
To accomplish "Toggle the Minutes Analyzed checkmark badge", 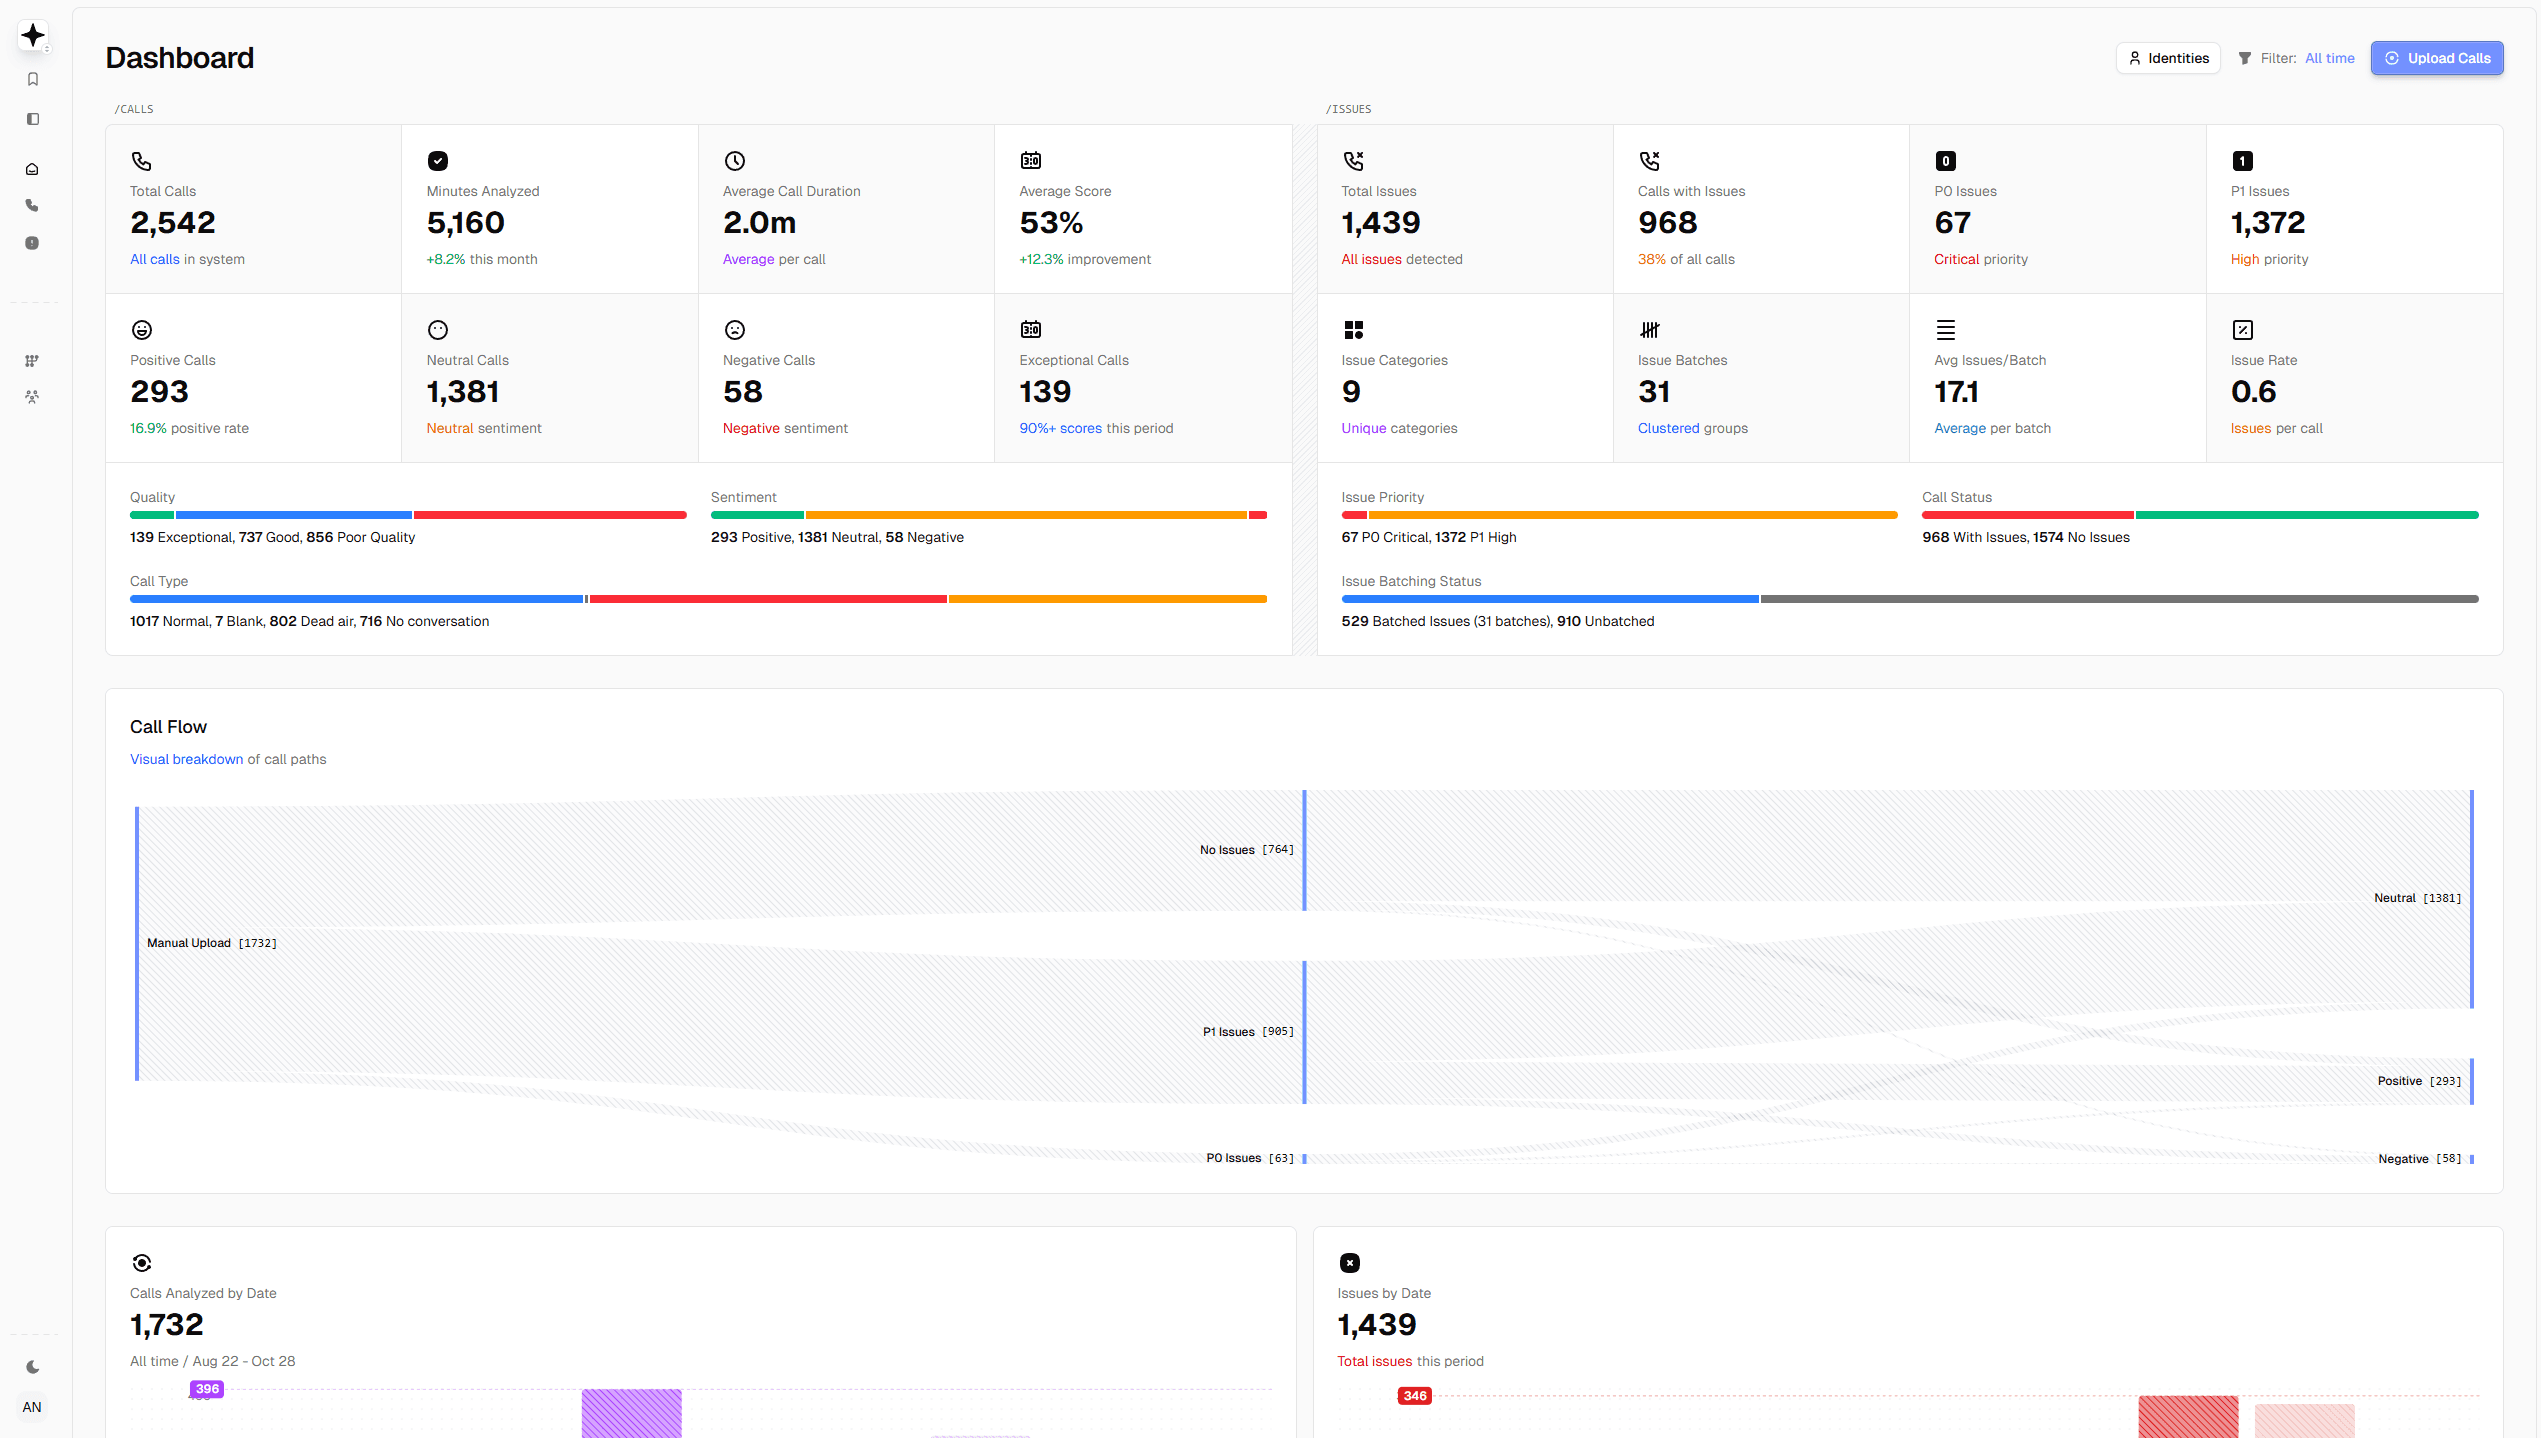I will pos(438,160).
